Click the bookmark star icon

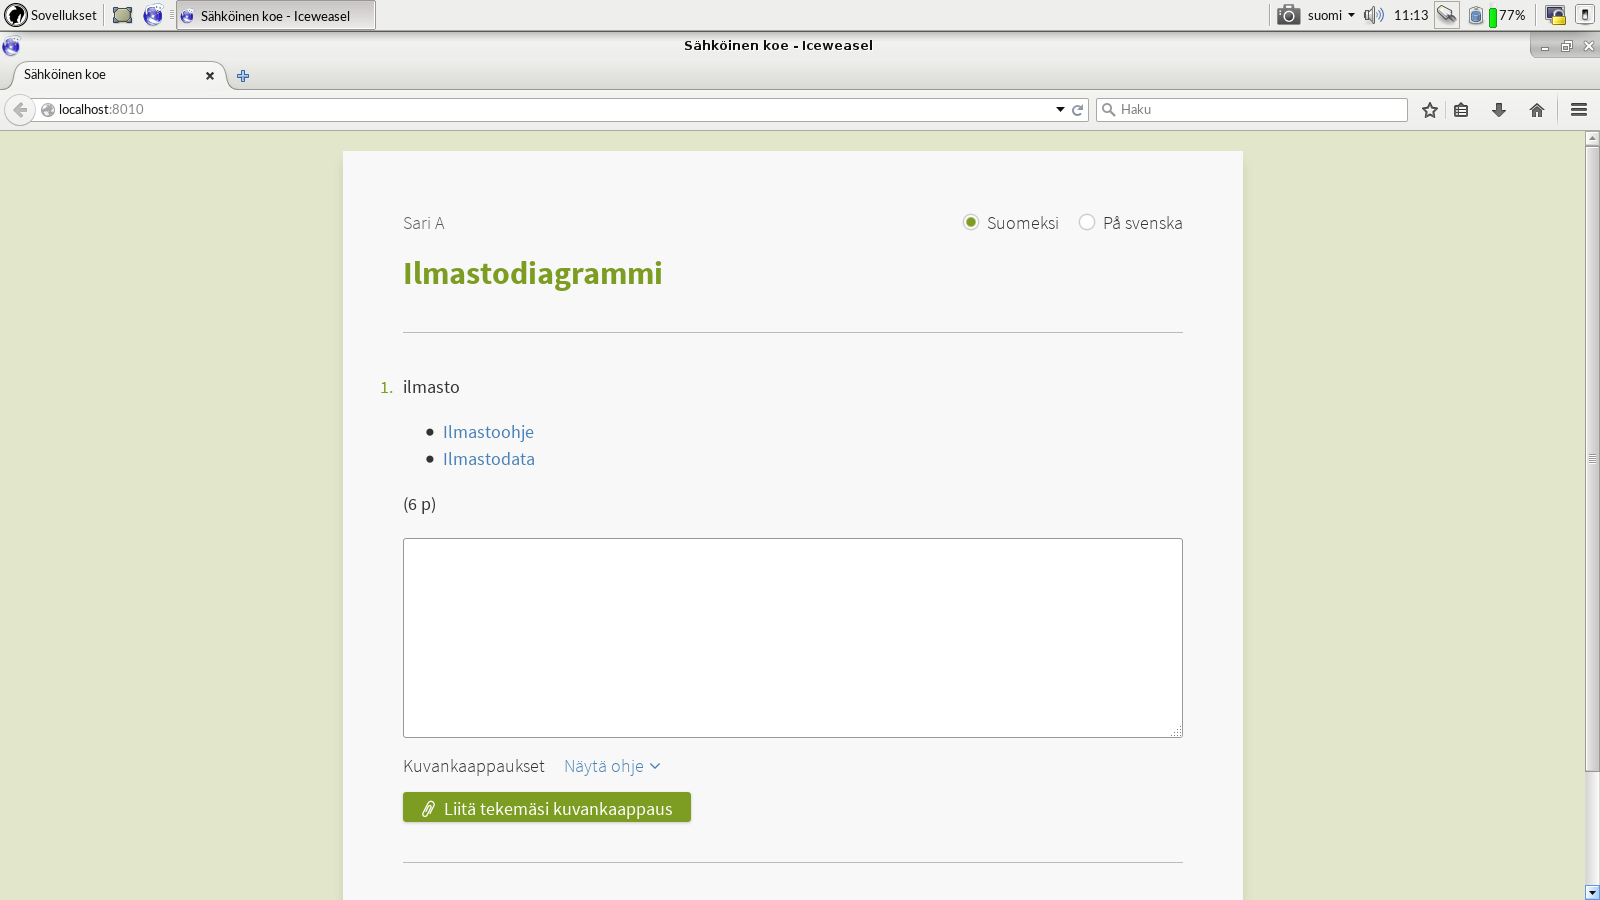(x=1430, y=110)
